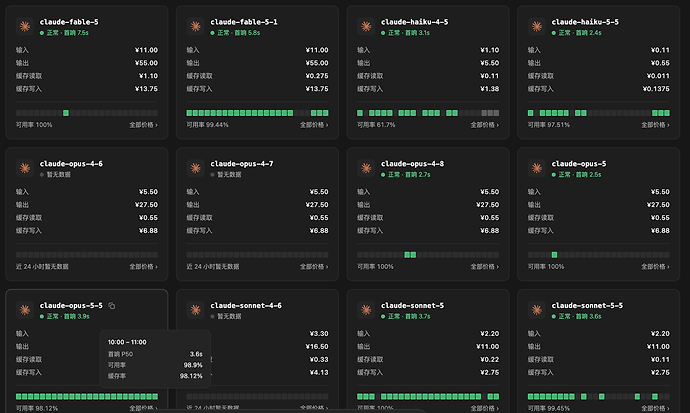Click the claude-sonnet-5-5 model icon
Screen dimensions: 690x413
537,310
